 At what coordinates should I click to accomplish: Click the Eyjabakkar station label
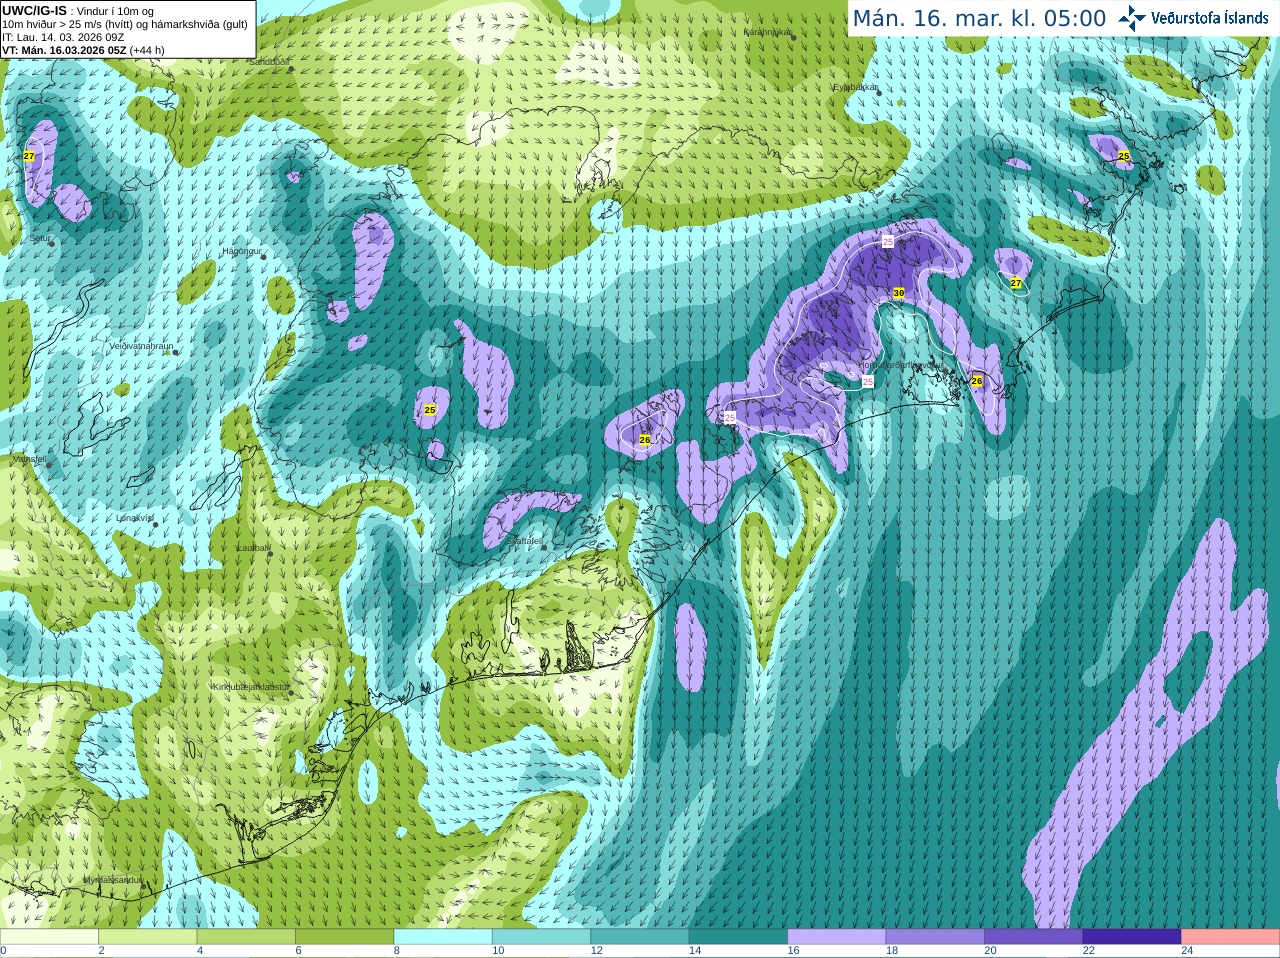point(855,87)
